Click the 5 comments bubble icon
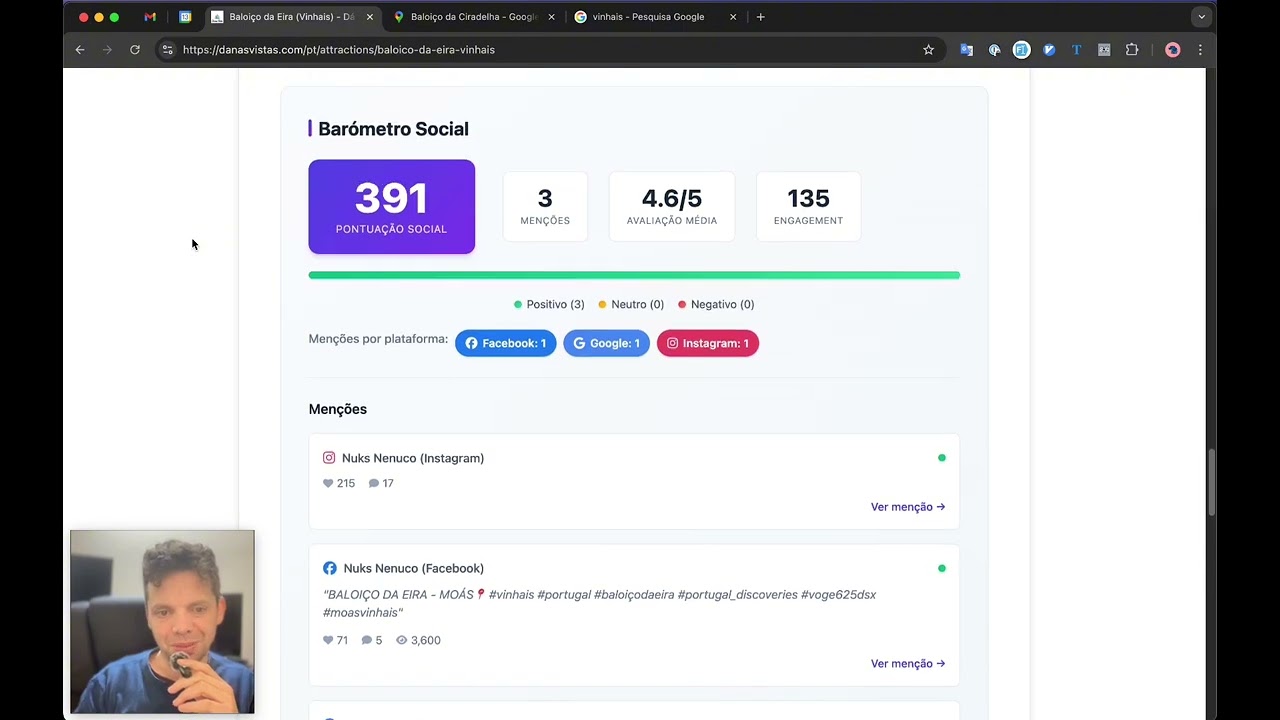 366,640
